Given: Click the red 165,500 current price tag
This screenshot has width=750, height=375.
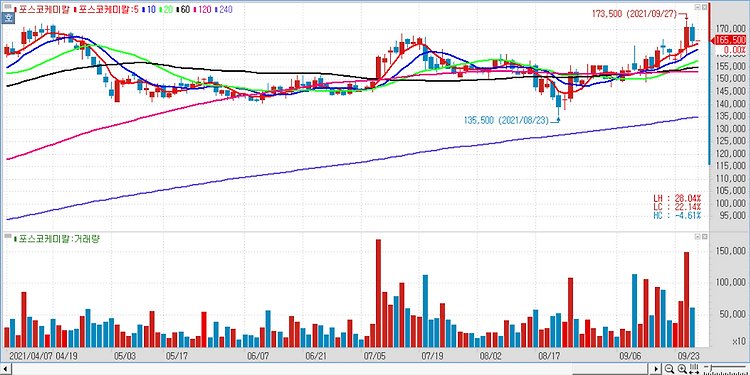Looking at the screenshot, I should [x=729, y=40].
